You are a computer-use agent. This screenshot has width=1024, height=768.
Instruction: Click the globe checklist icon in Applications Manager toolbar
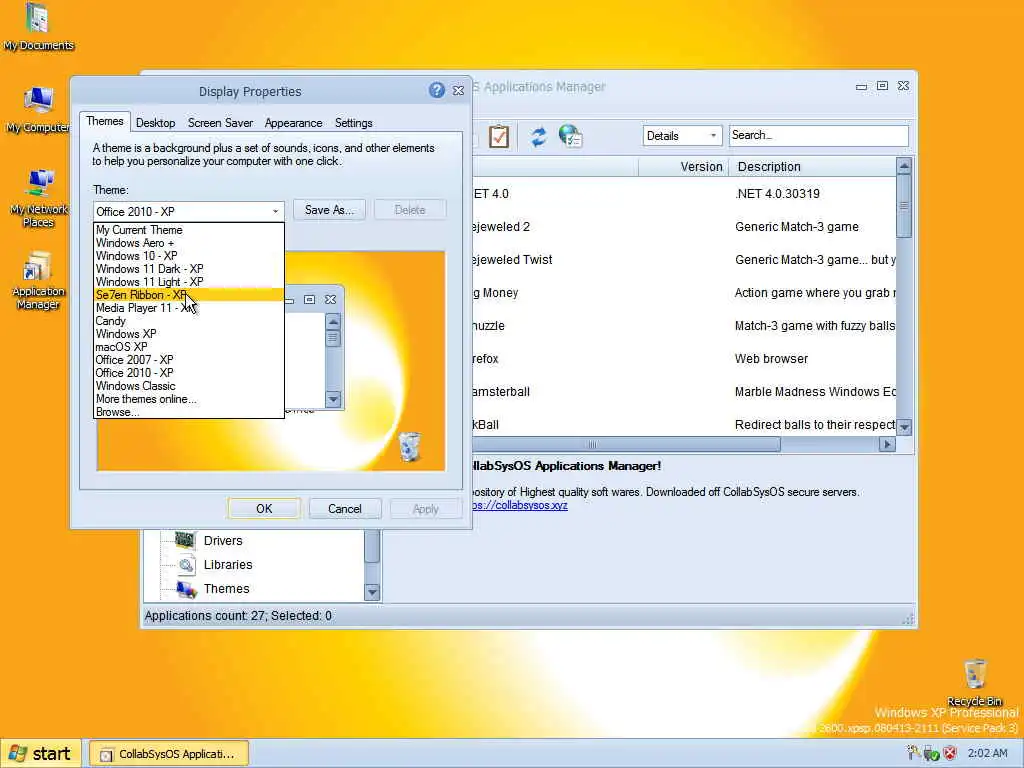(571, 136)
